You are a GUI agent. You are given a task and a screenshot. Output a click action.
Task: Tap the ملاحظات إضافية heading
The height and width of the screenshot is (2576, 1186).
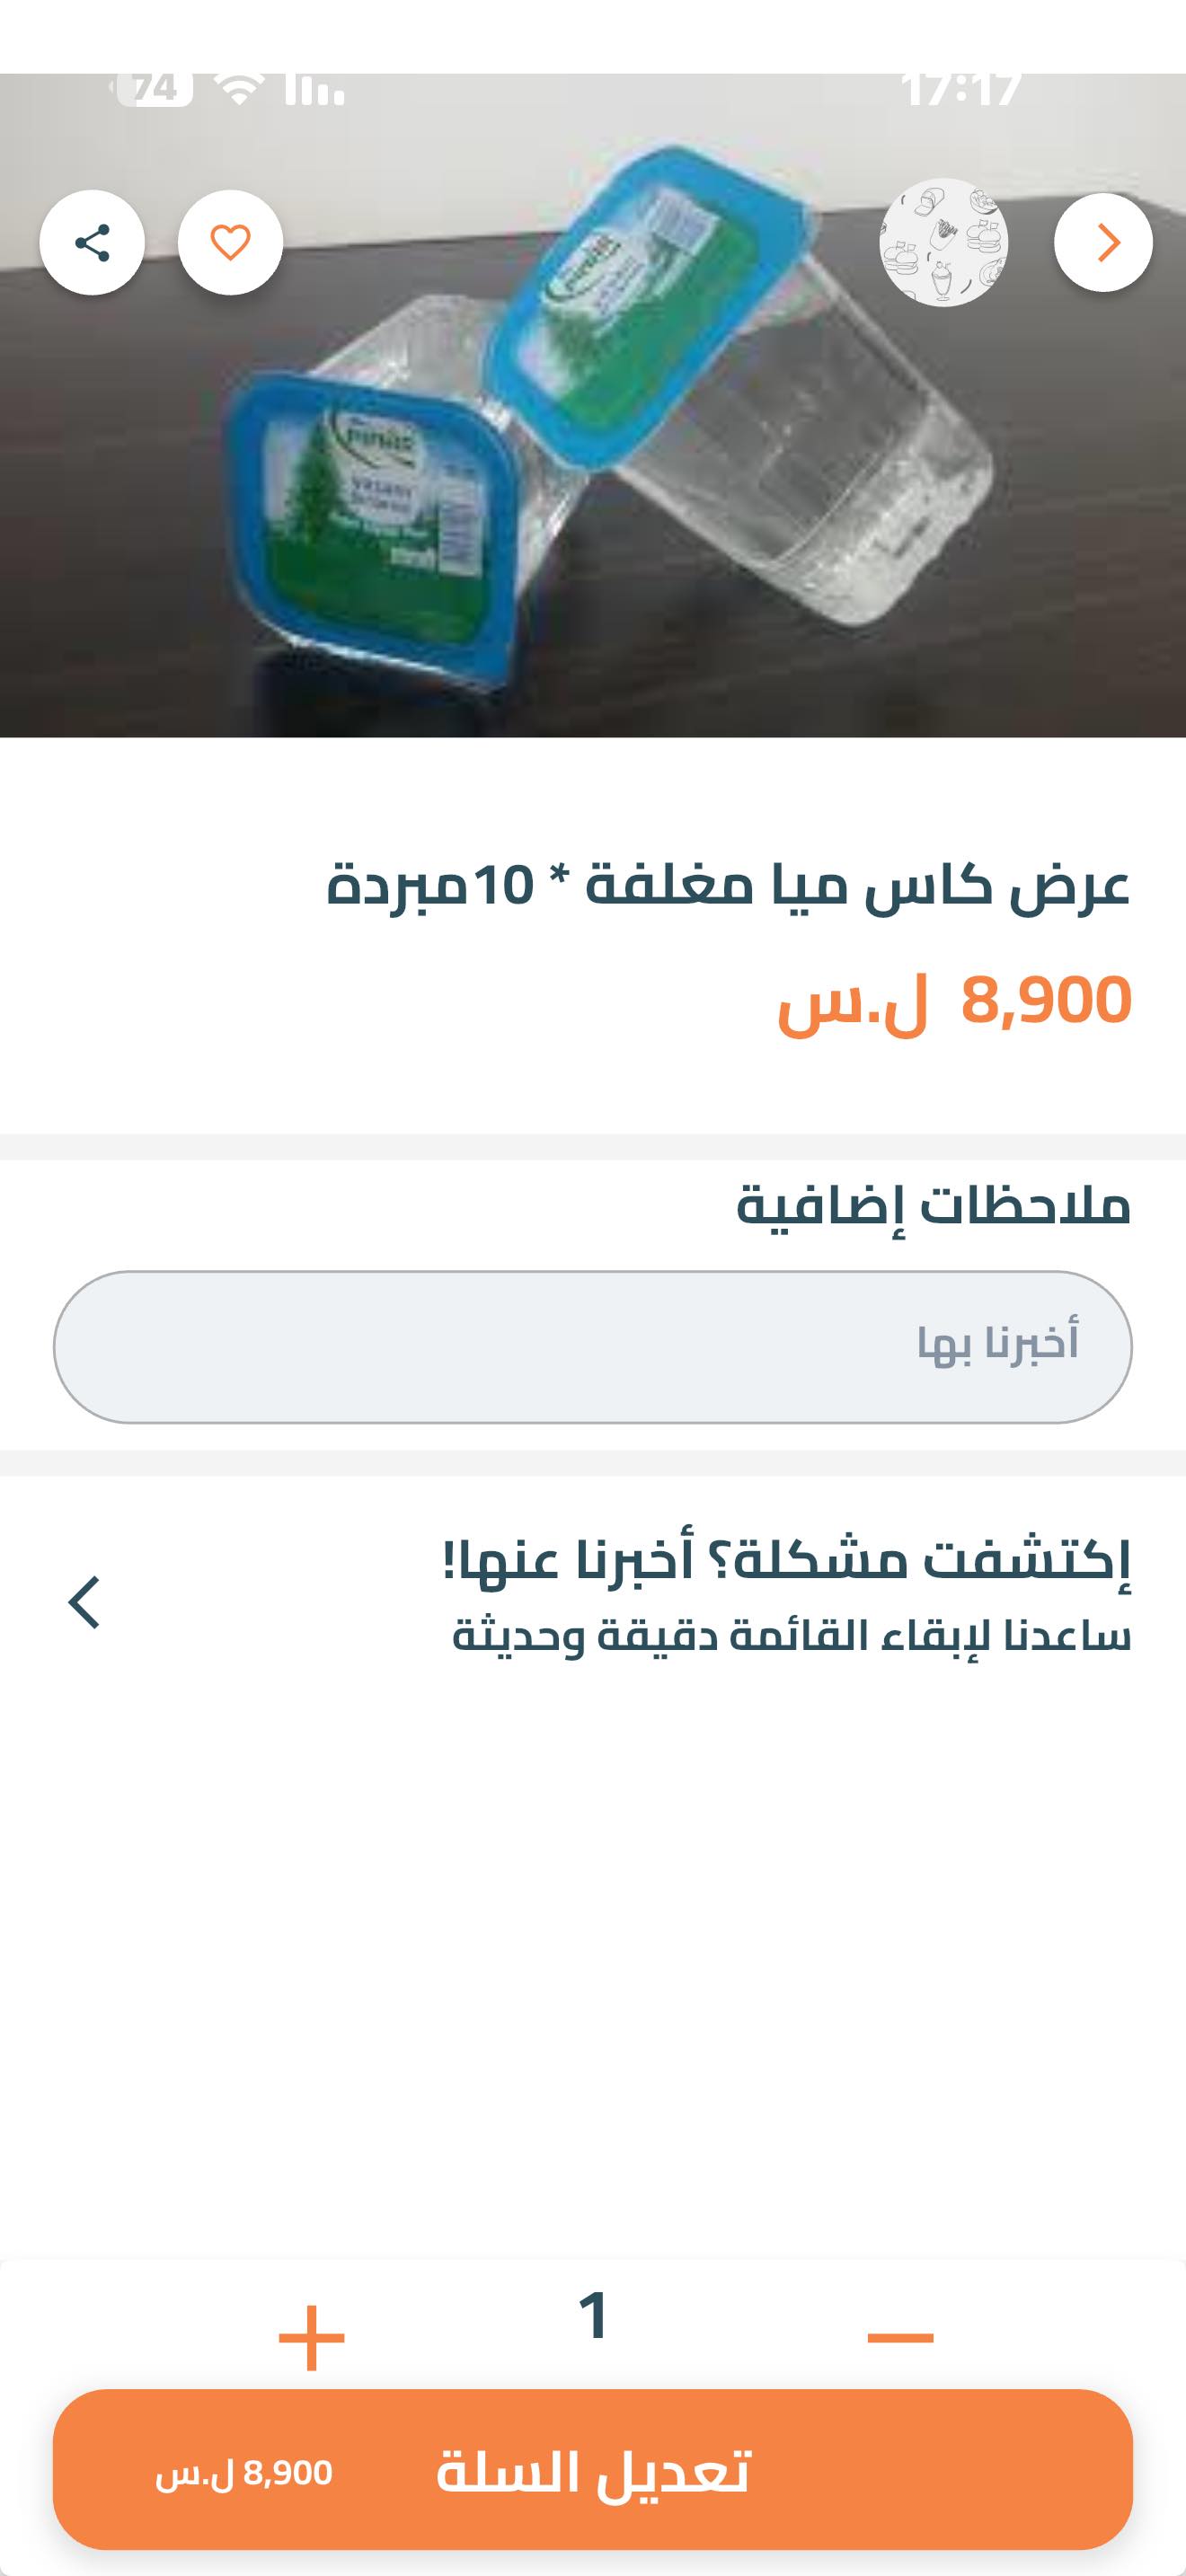[933, 1205]
